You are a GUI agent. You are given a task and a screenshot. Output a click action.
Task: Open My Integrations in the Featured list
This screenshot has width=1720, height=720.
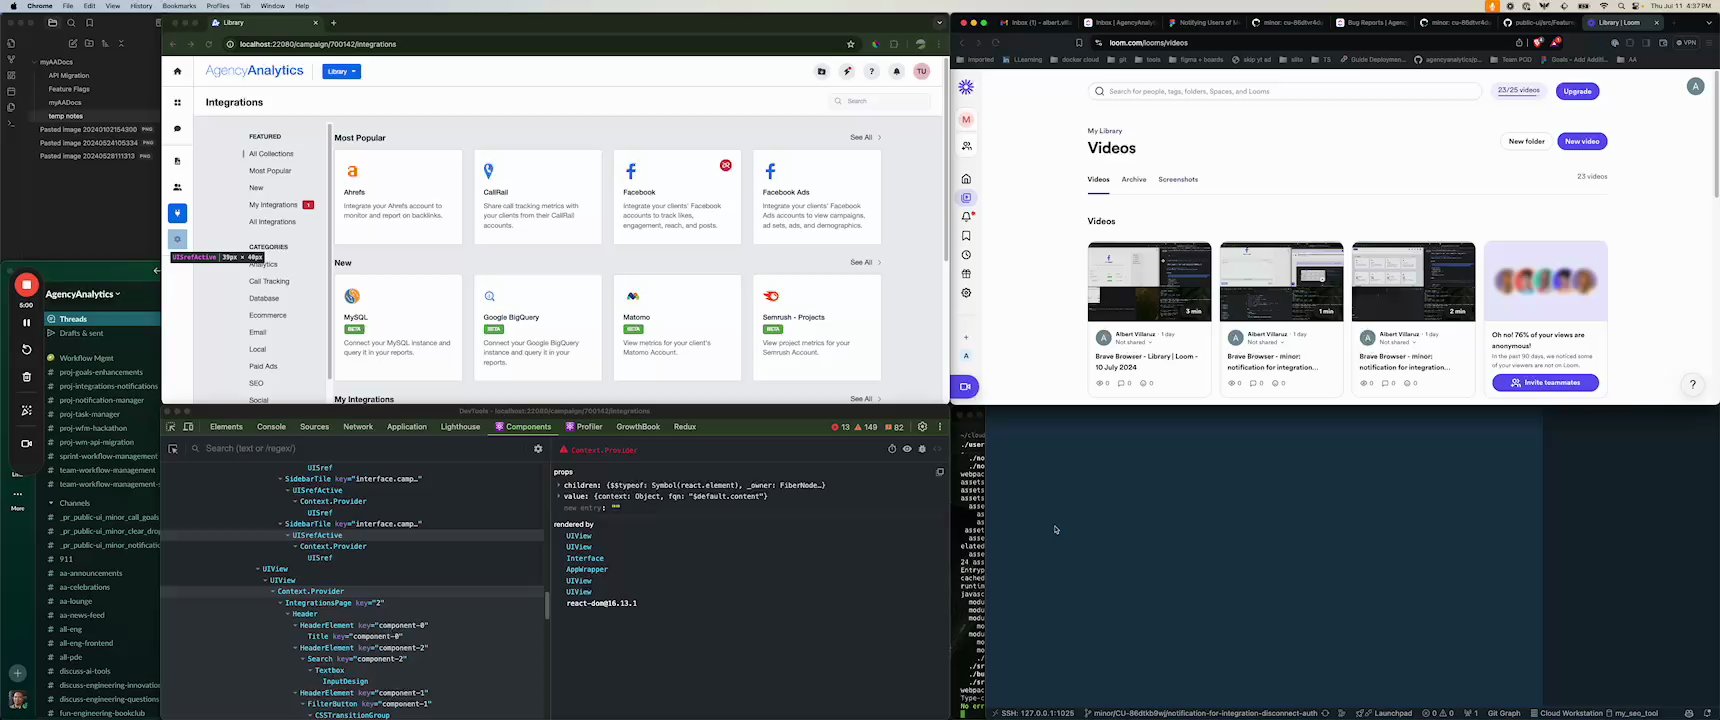(273, 205)
